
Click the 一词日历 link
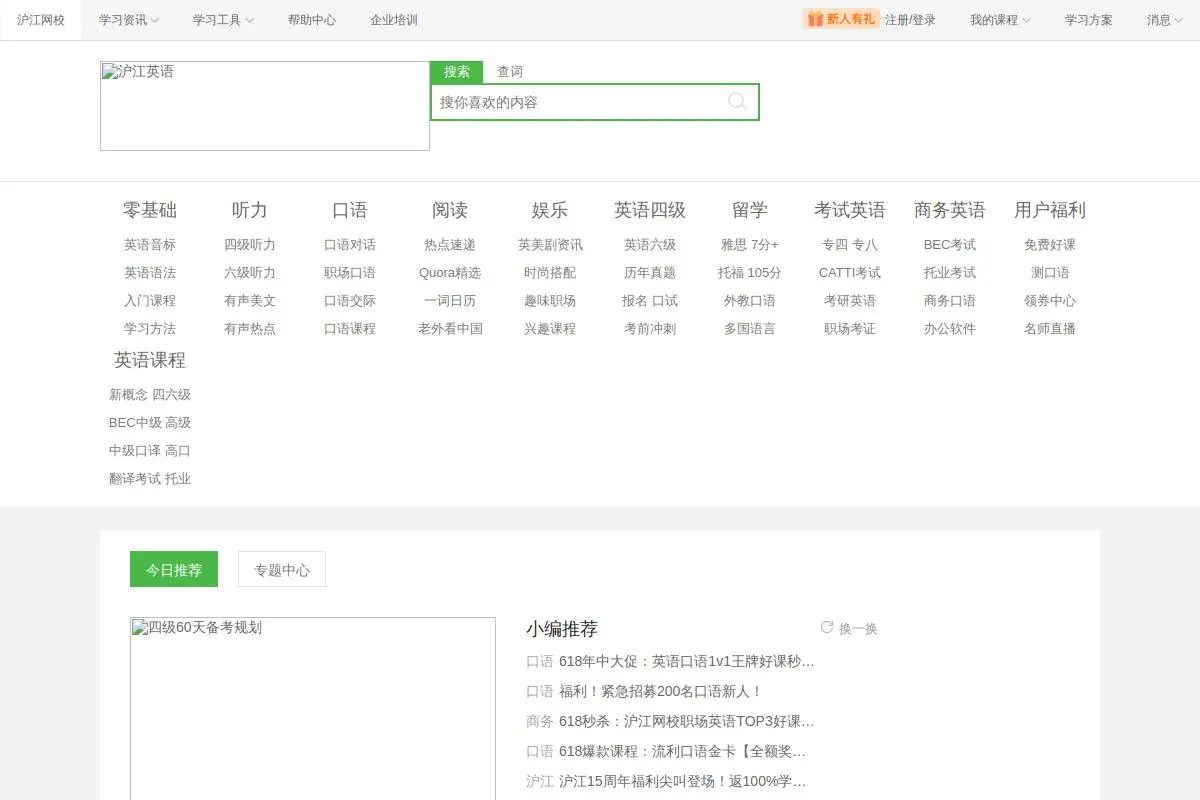click(x=450, y=301)
